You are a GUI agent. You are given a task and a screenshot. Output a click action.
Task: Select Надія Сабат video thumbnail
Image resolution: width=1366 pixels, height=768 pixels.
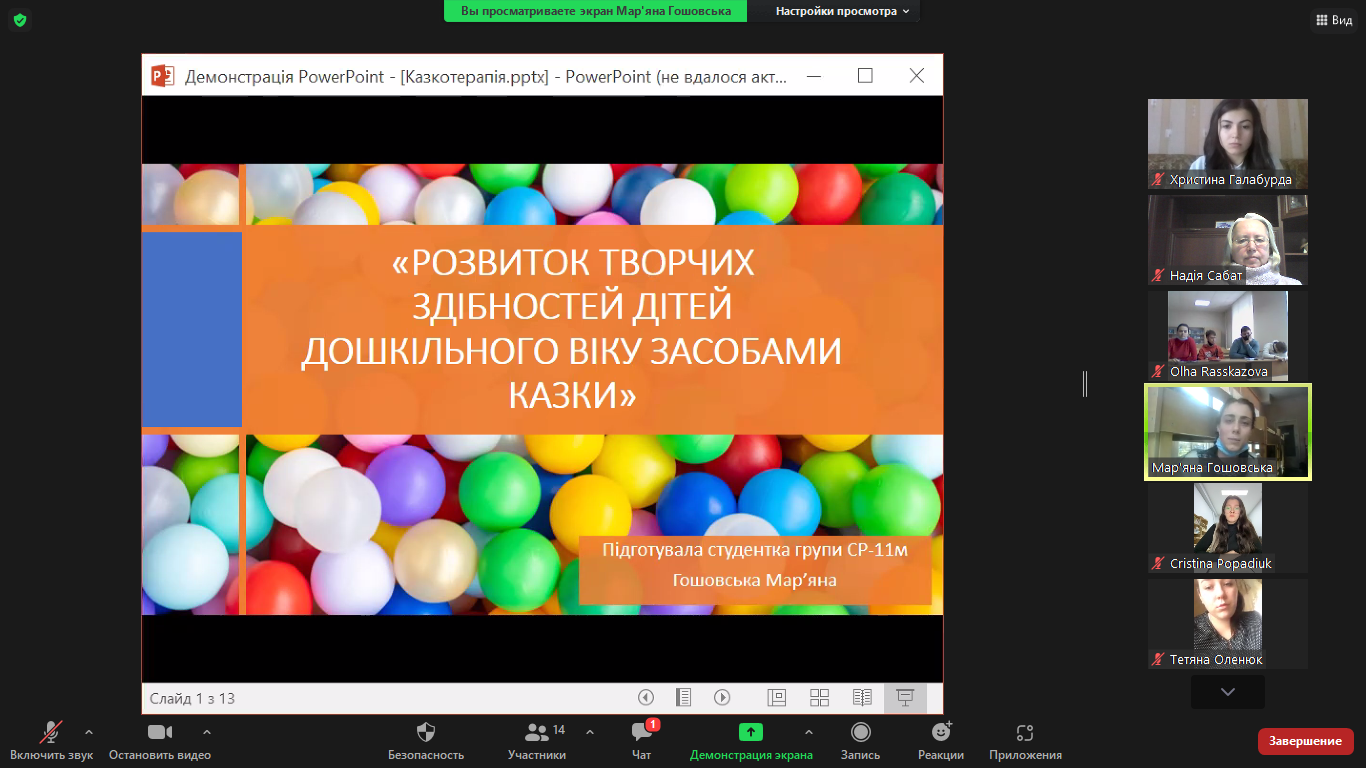1227,240
